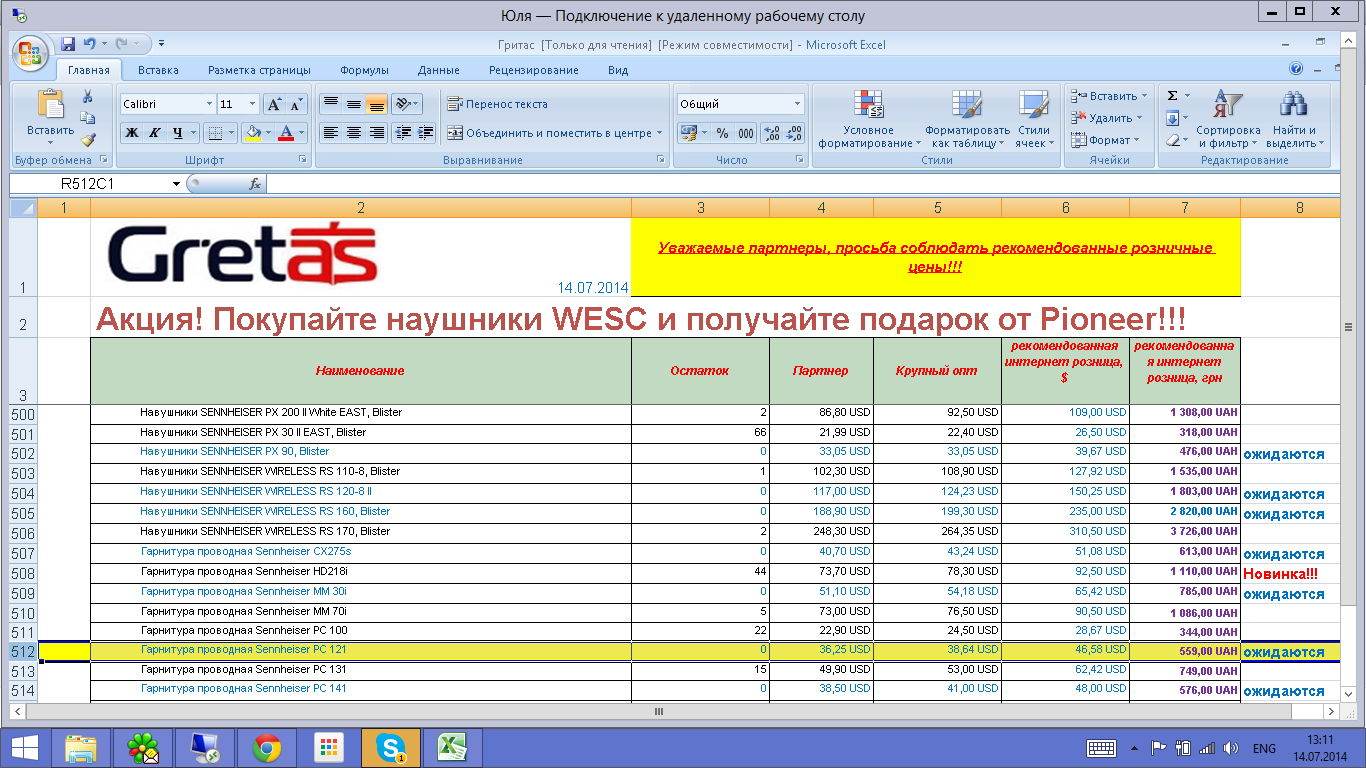Open the ICQ flower icon on the taskbar

(142, 747)
